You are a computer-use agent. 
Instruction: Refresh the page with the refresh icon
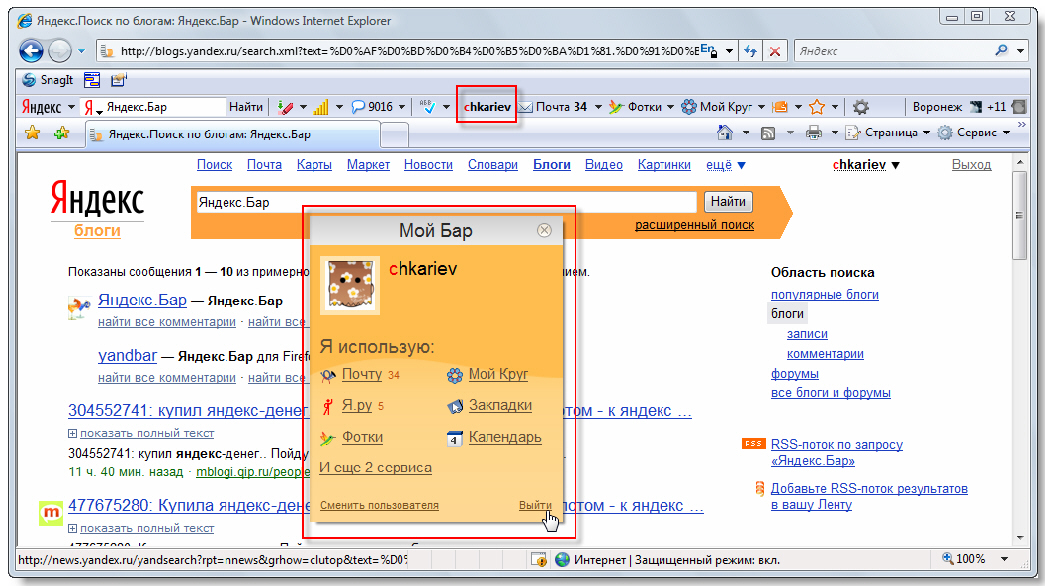(750, 51)
